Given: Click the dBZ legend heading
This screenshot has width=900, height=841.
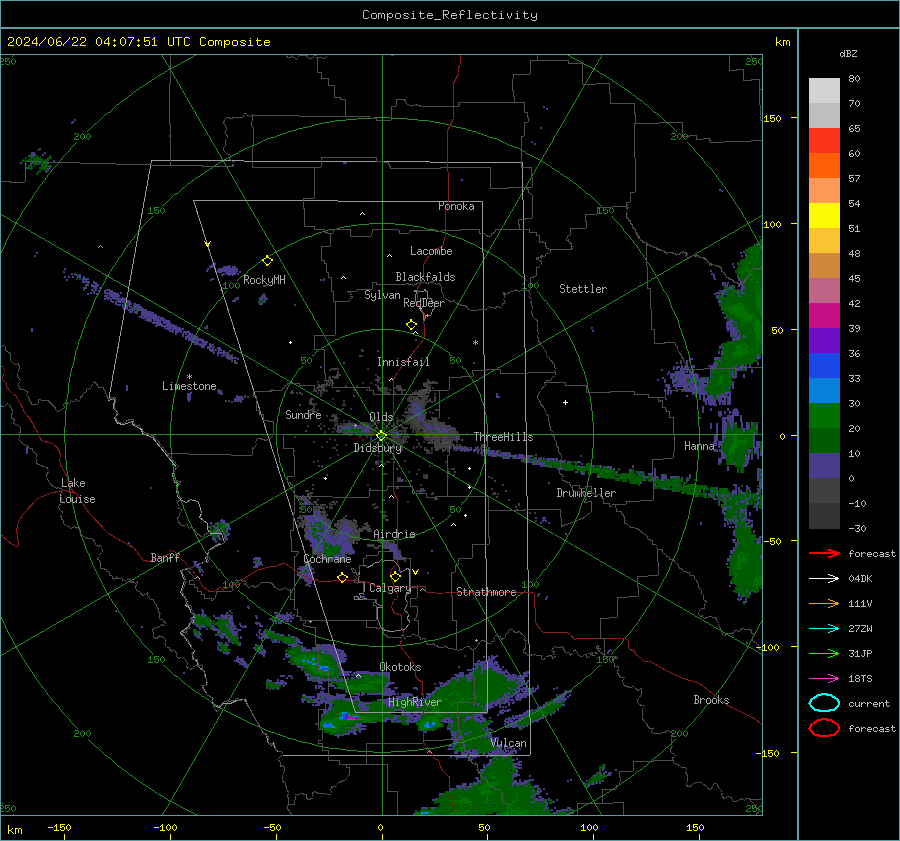Looking at the screenshot, I should pos(848,53).
